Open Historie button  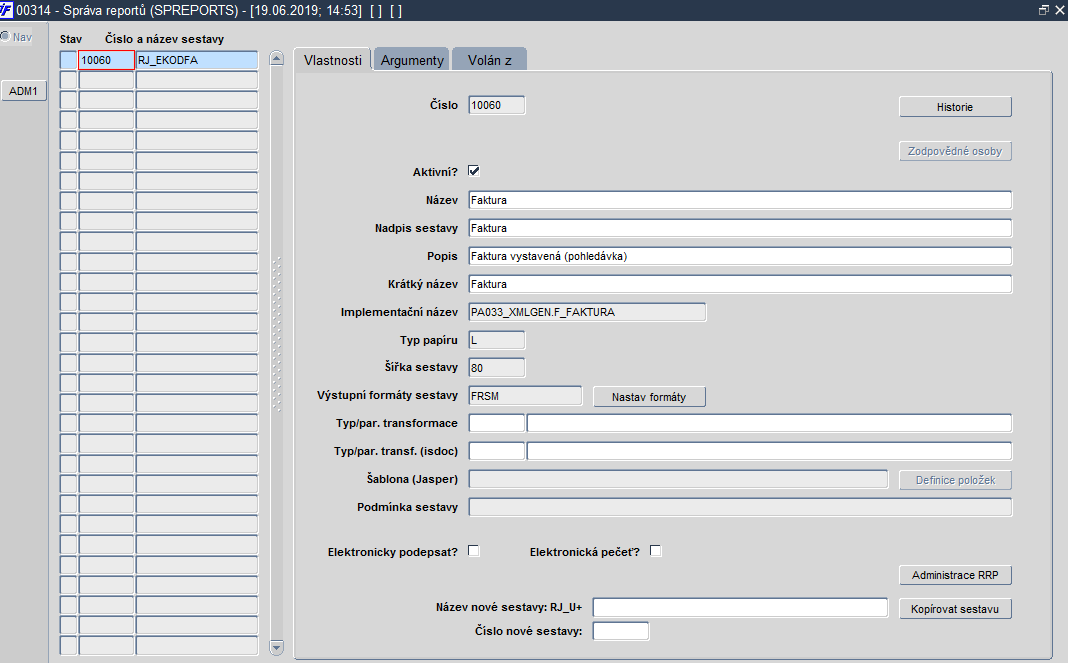[x=955, y=107]
